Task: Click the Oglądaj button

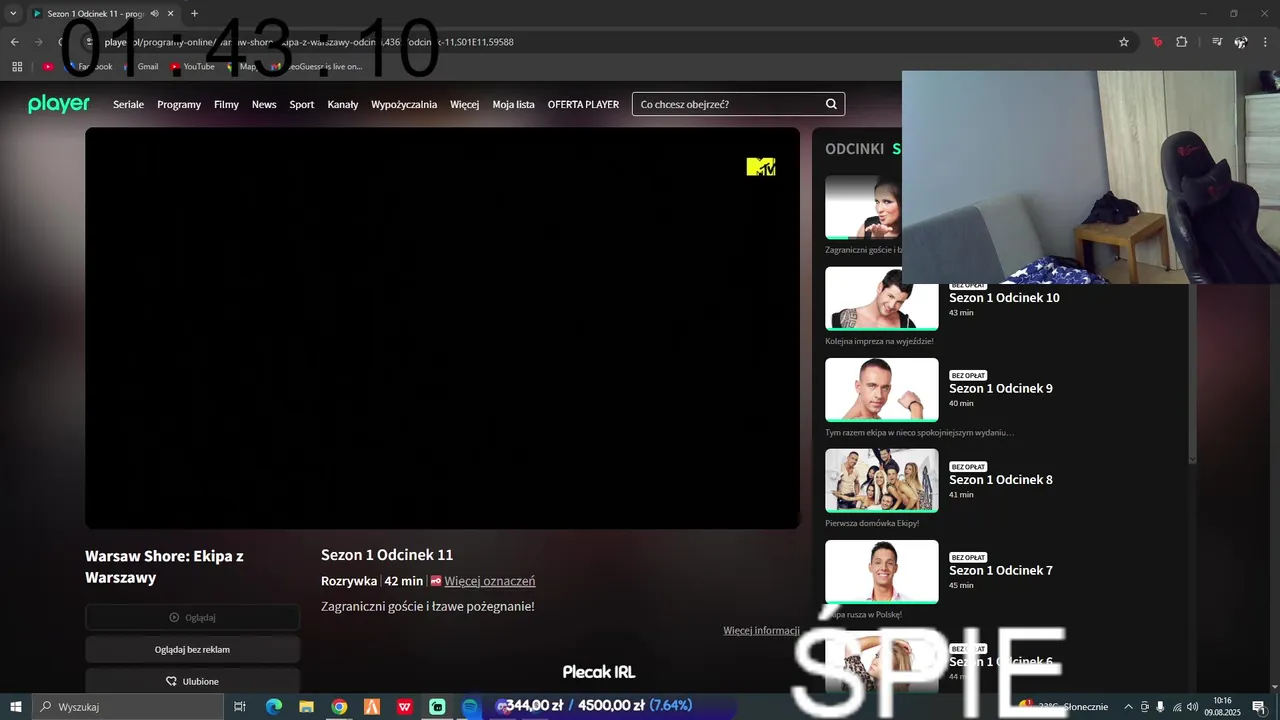Action: pyautogui.click(x=192, y=617)
